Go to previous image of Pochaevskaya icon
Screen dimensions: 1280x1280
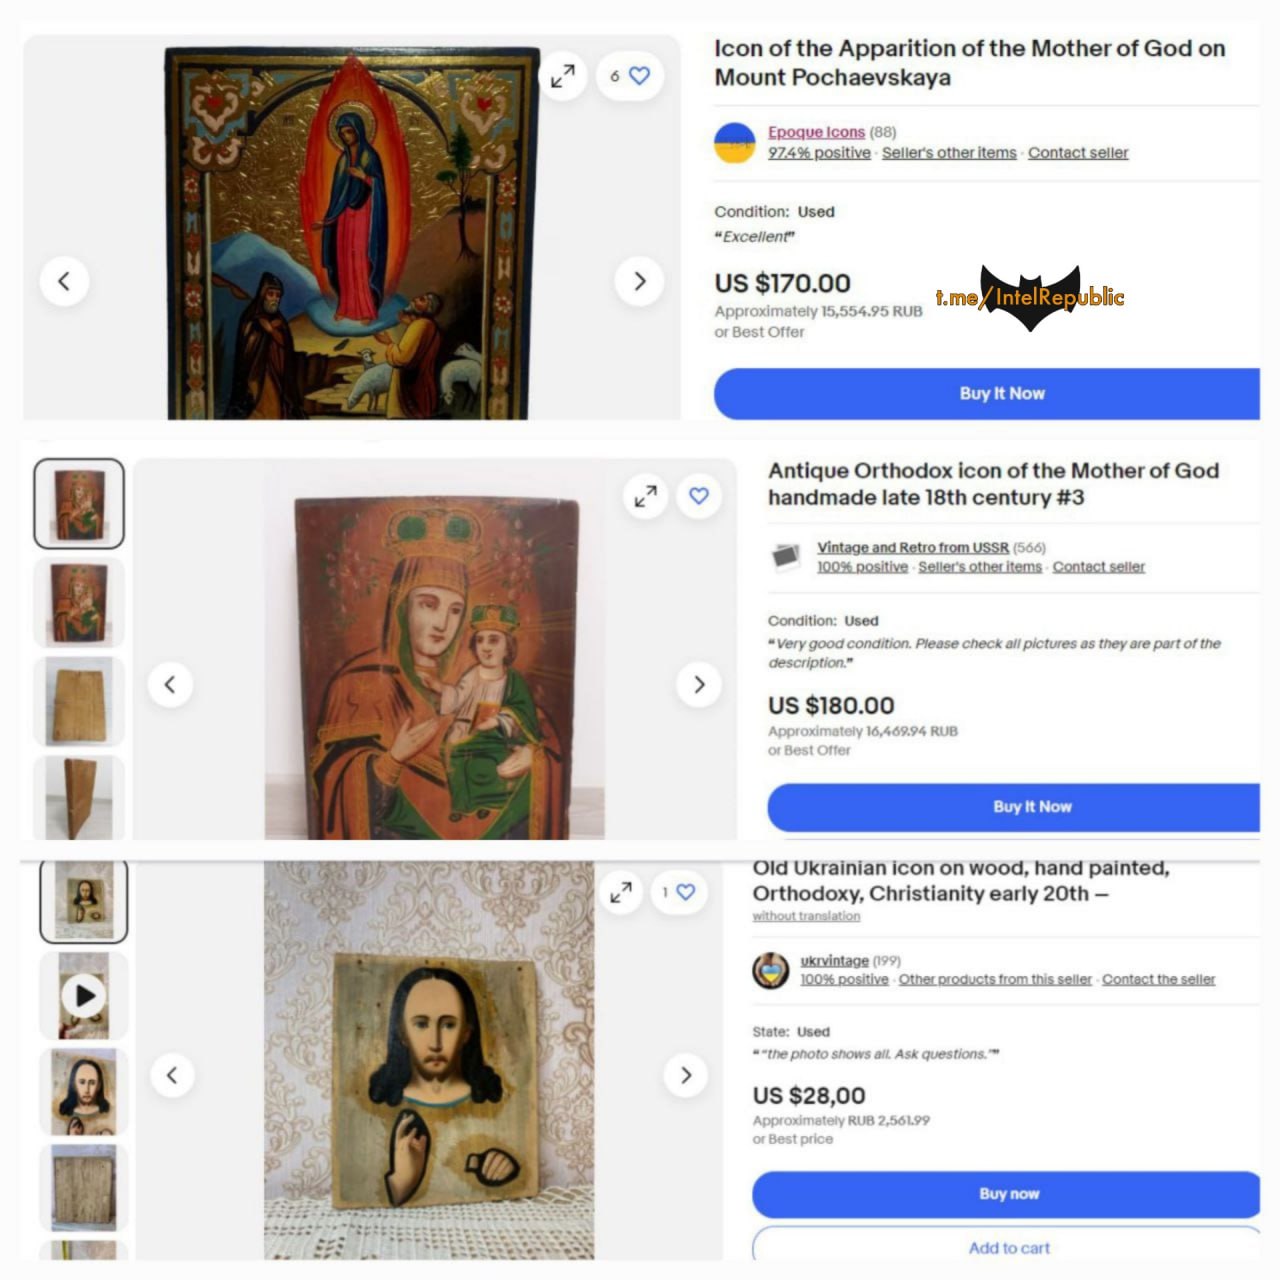pos(64,281)
